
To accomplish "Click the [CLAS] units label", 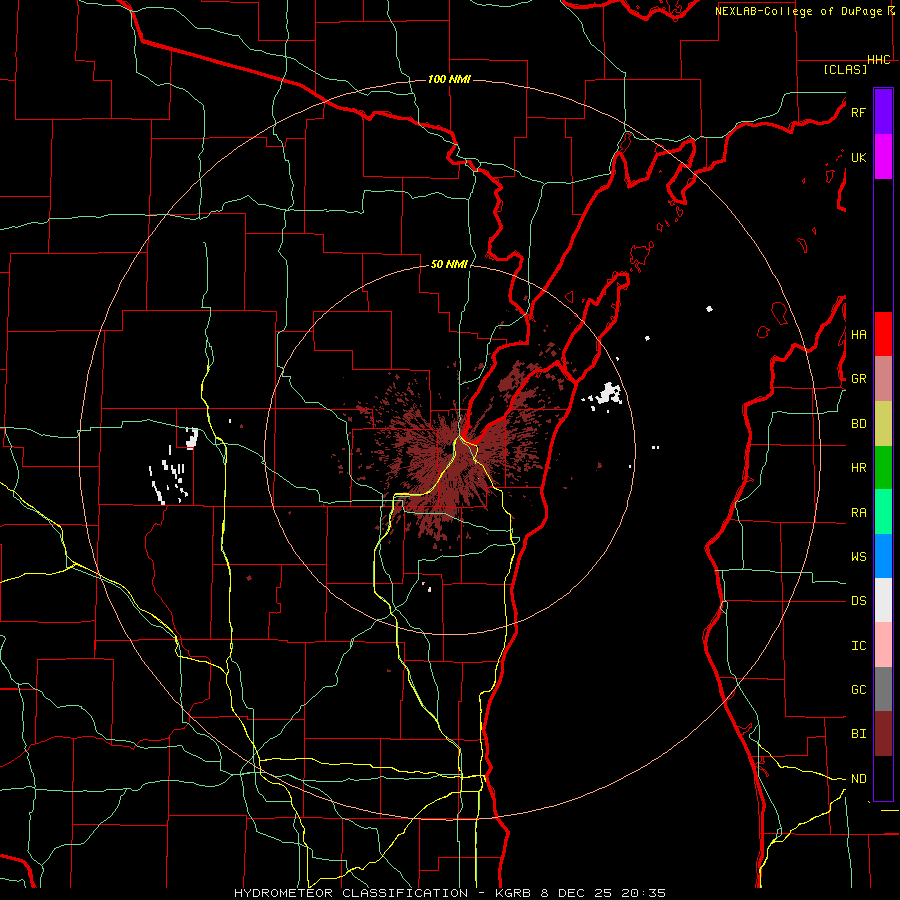I will 845,69.
